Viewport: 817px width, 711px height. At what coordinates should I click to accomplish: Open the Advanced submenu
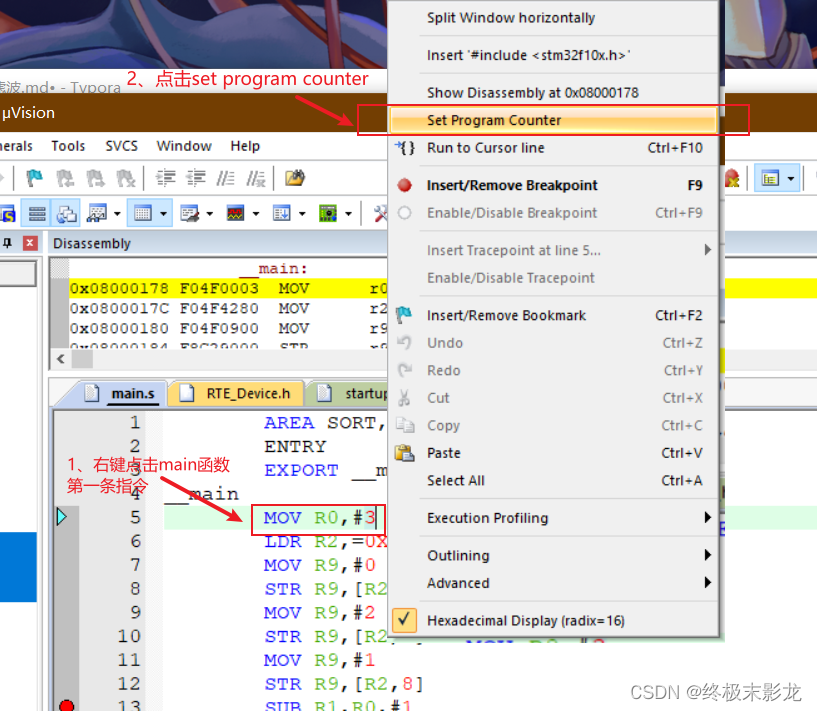[x=553, y=583]
